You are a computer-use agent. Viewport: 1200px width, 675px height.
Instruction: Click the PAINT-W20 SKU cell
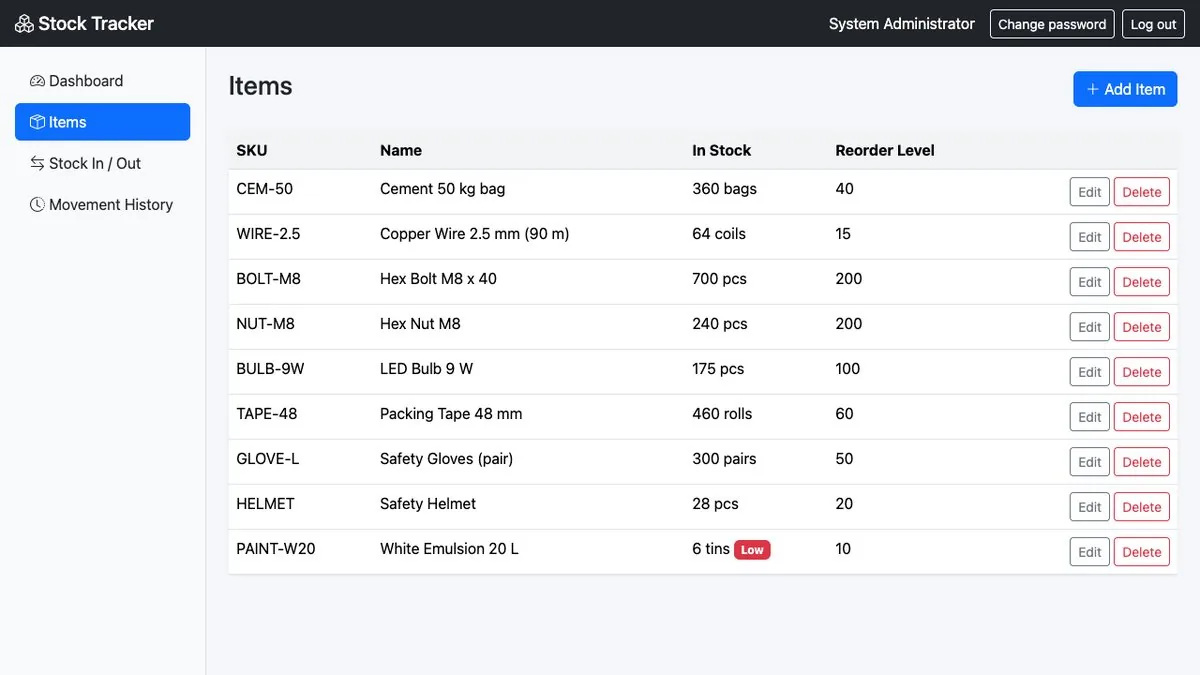click(x=276, y=549)
